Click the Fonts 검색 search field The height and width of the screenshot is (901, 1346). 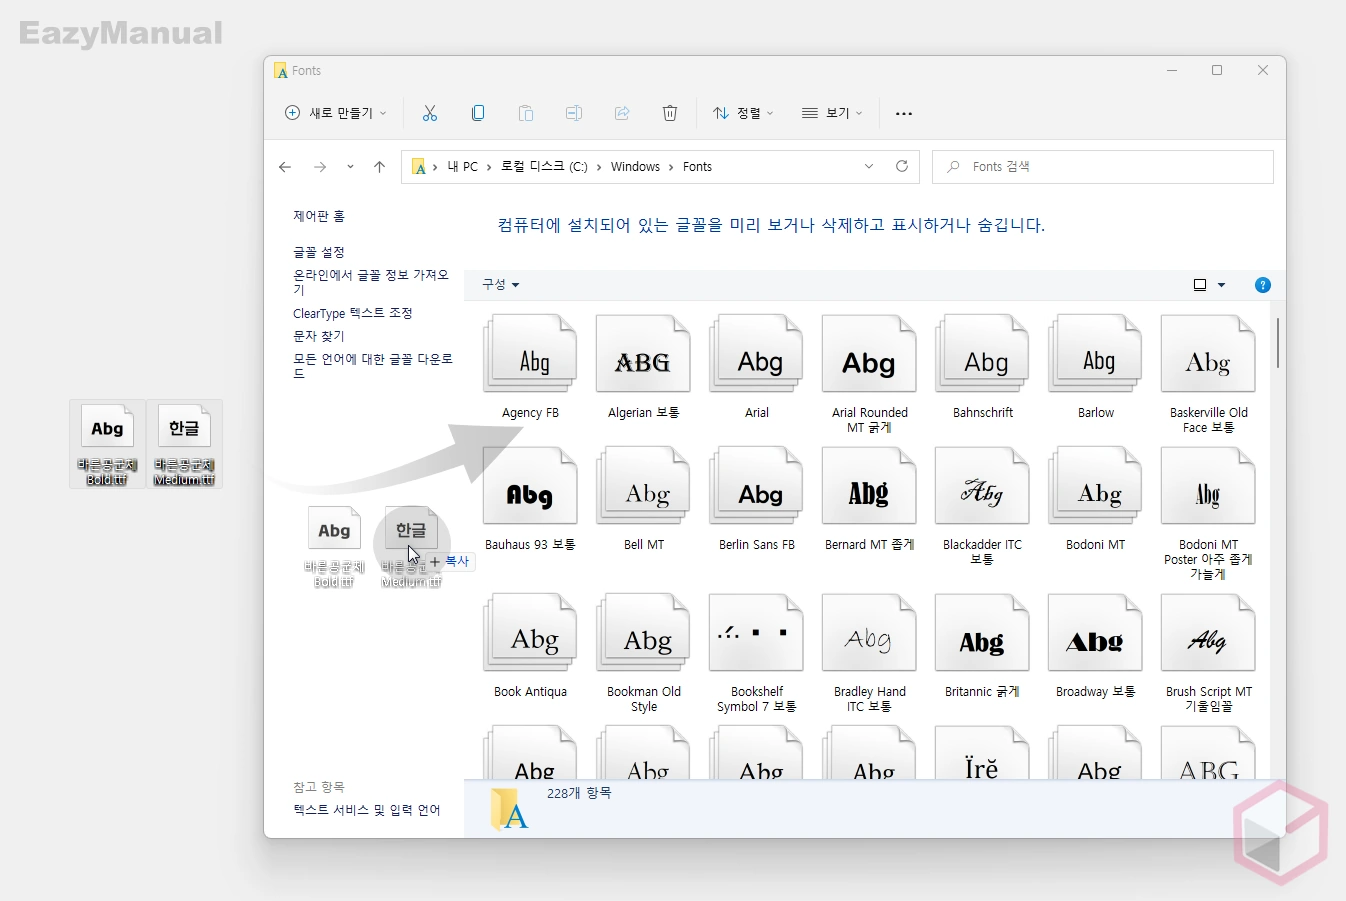point(1102,167)
